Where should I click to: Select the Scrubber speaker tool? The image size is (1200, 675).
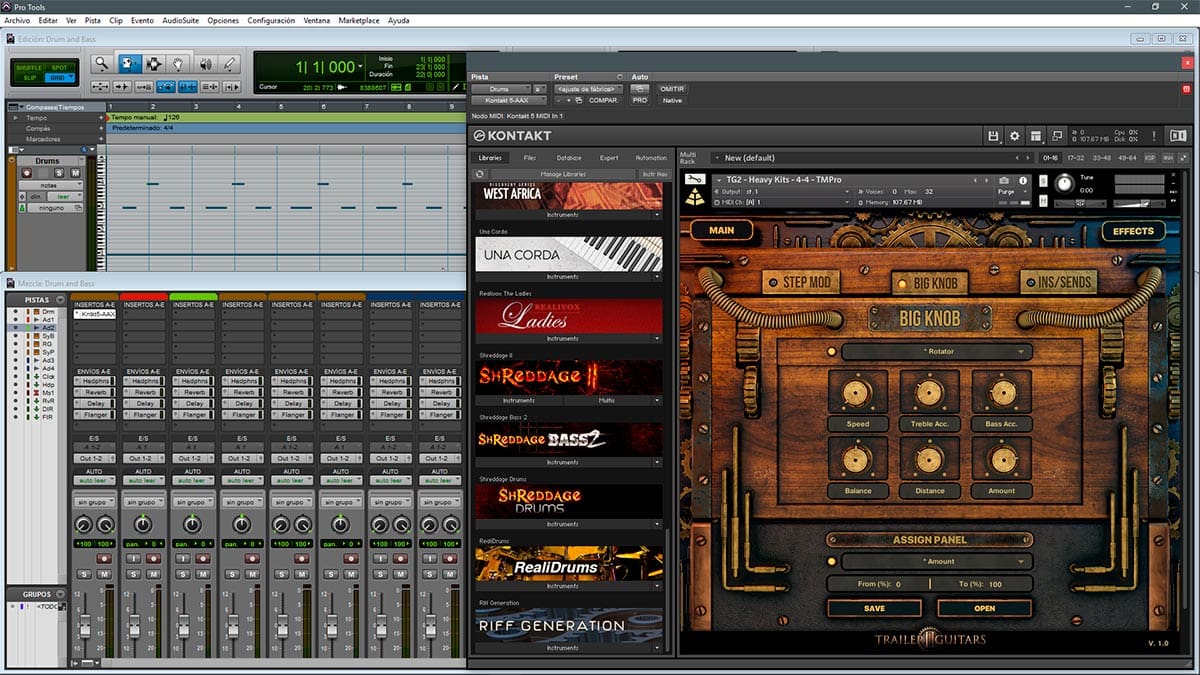(x=207, y=63)
